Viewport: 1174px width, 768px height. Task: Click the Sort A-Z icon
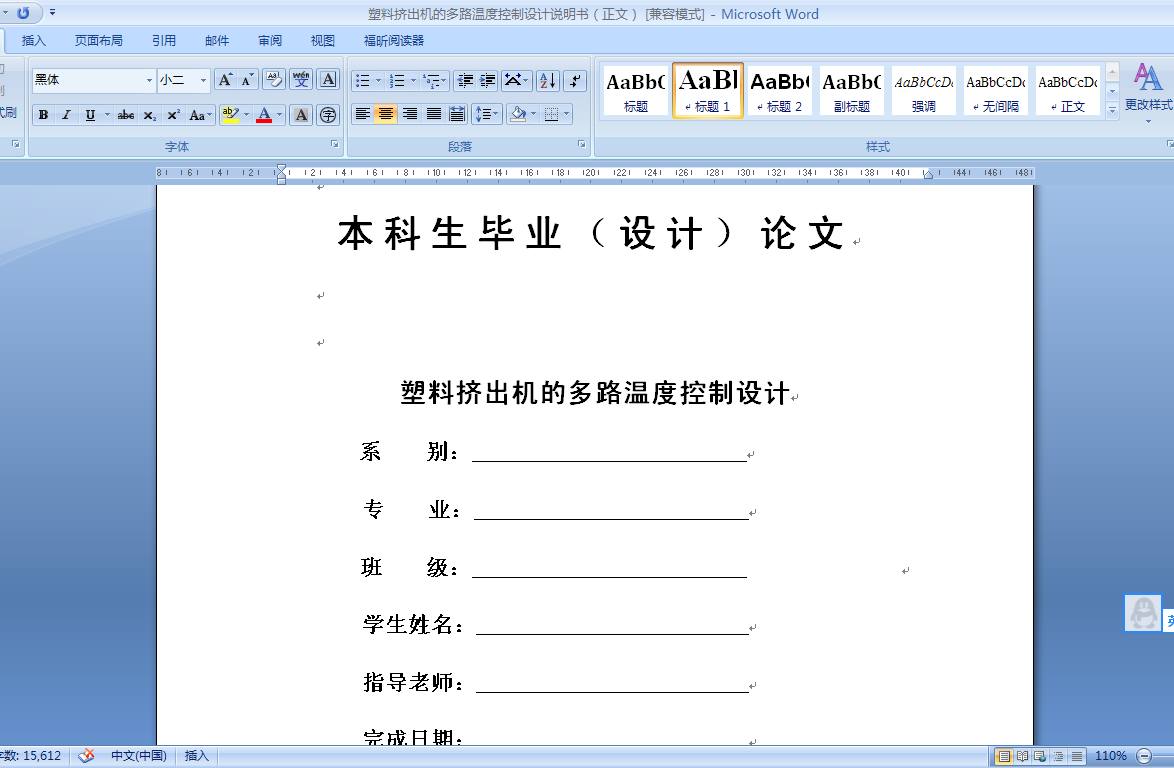pos(548,80)
